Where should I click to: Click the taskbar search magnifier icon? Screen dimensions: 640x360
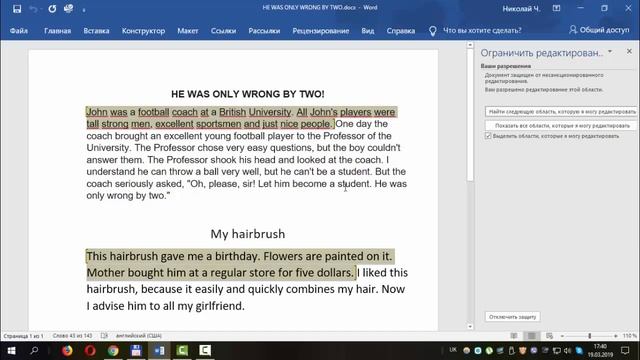click(x=34, y=350)
